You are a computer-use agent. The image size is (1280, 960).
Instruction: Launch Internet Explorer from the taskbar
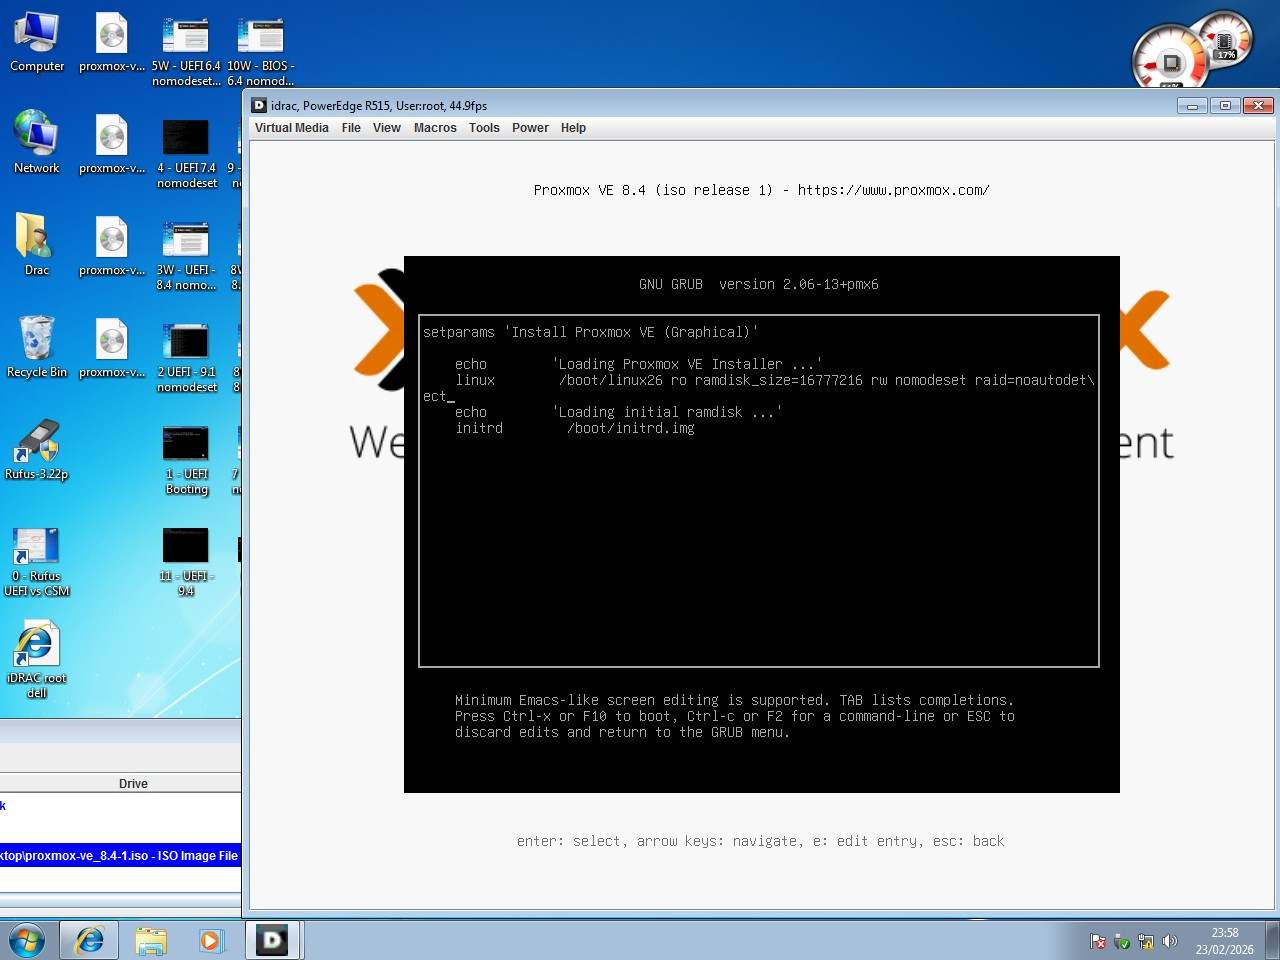click(x=89, y=940)
